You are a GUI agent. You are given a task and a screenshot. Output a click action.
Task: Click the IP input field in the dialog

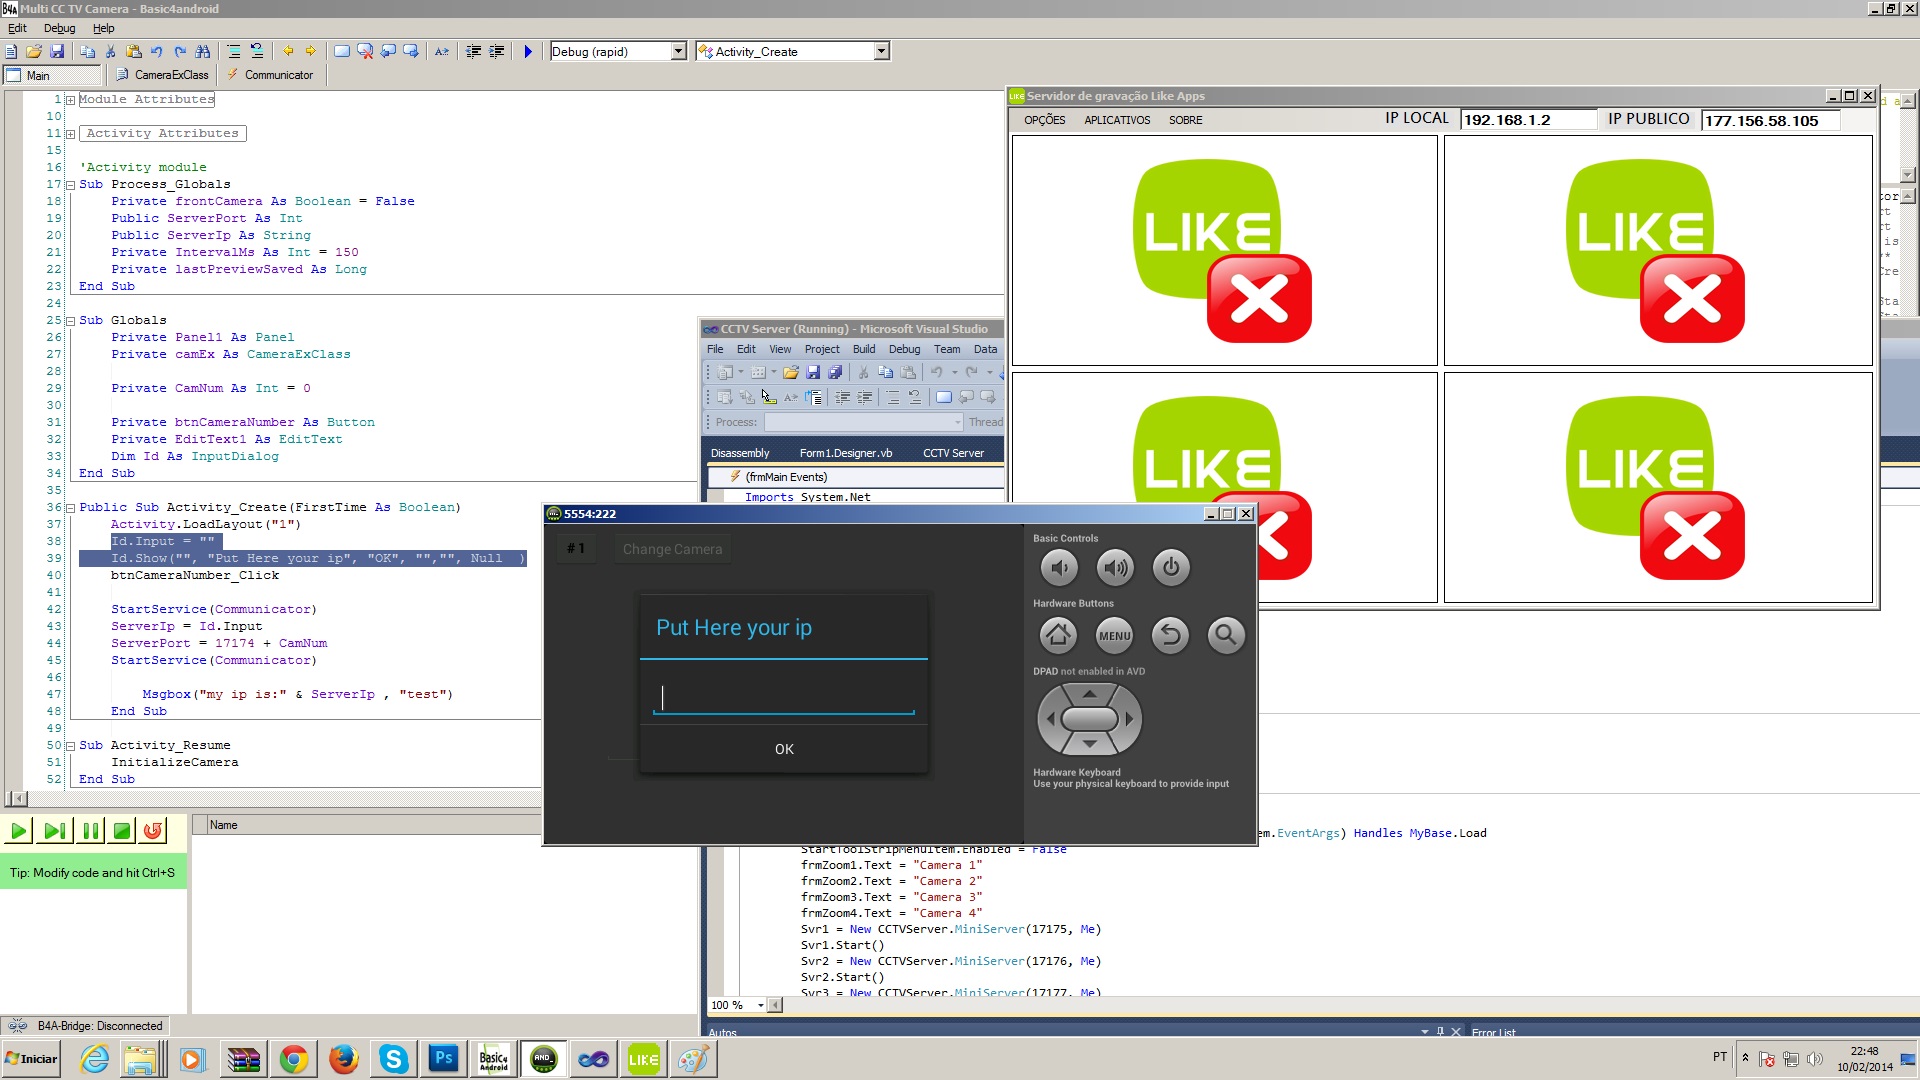[784, 698]
